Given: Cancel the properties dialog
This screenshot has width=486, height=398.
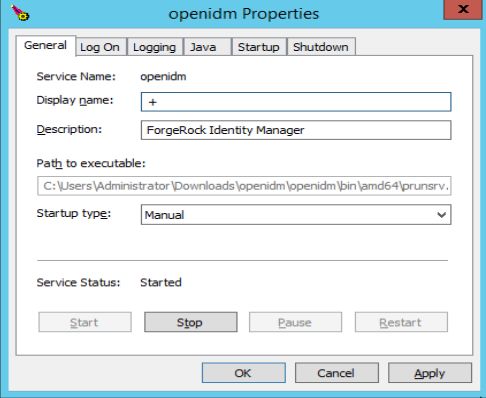Looking at the screenshot, I should (337, 373).
